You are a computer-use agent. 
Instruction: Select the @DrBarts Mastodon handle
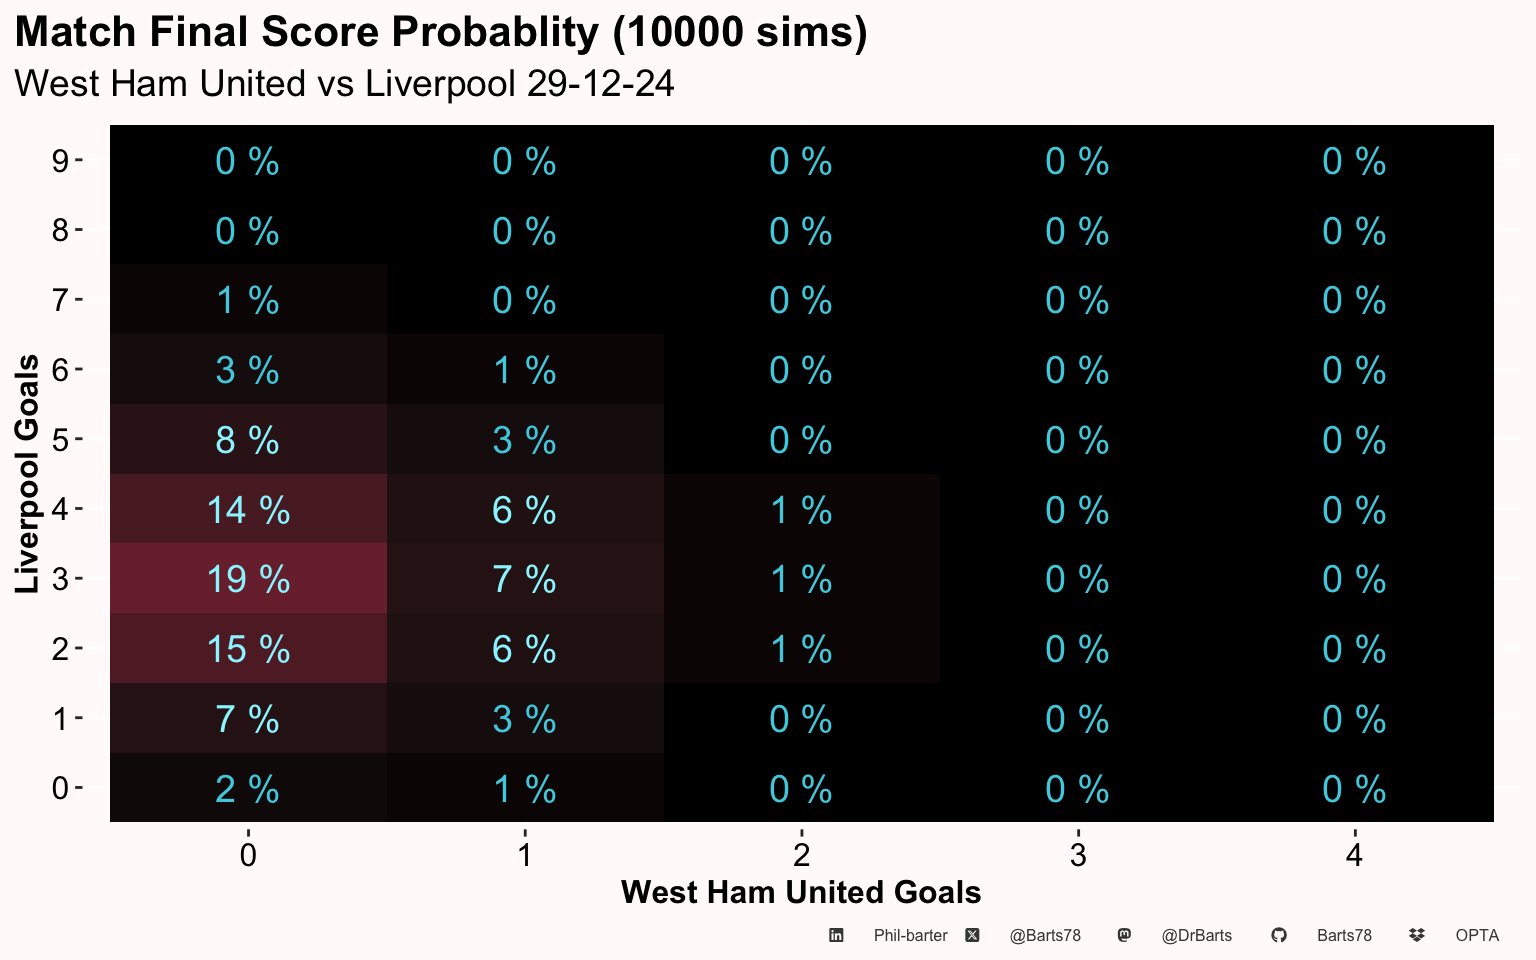click(1197, 936)
